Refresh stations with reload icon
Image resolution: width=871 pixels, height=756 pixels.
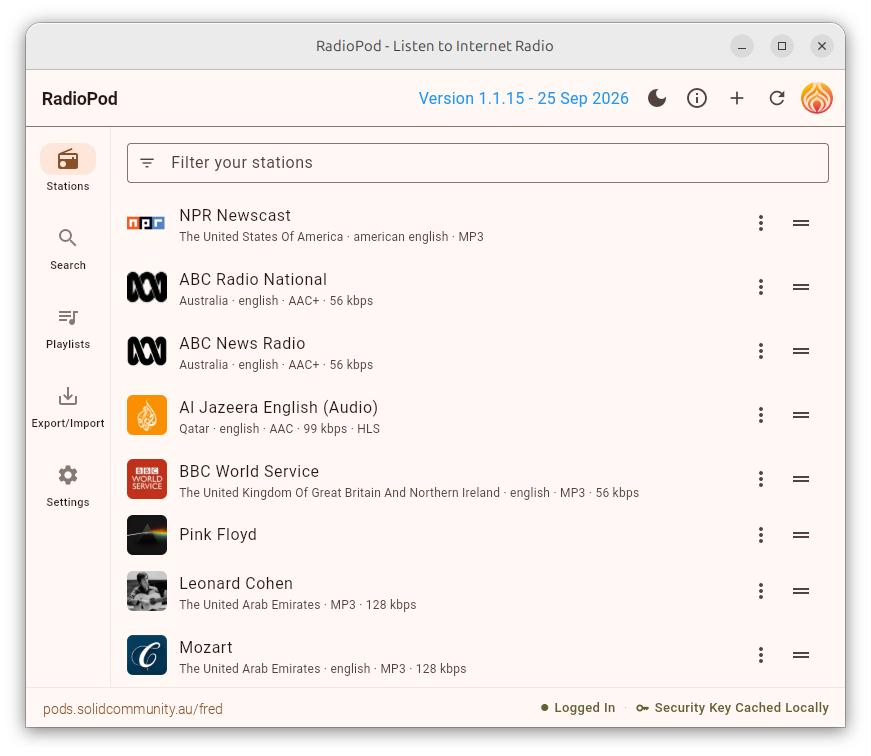pyautogui.click(x=777, y=98)
